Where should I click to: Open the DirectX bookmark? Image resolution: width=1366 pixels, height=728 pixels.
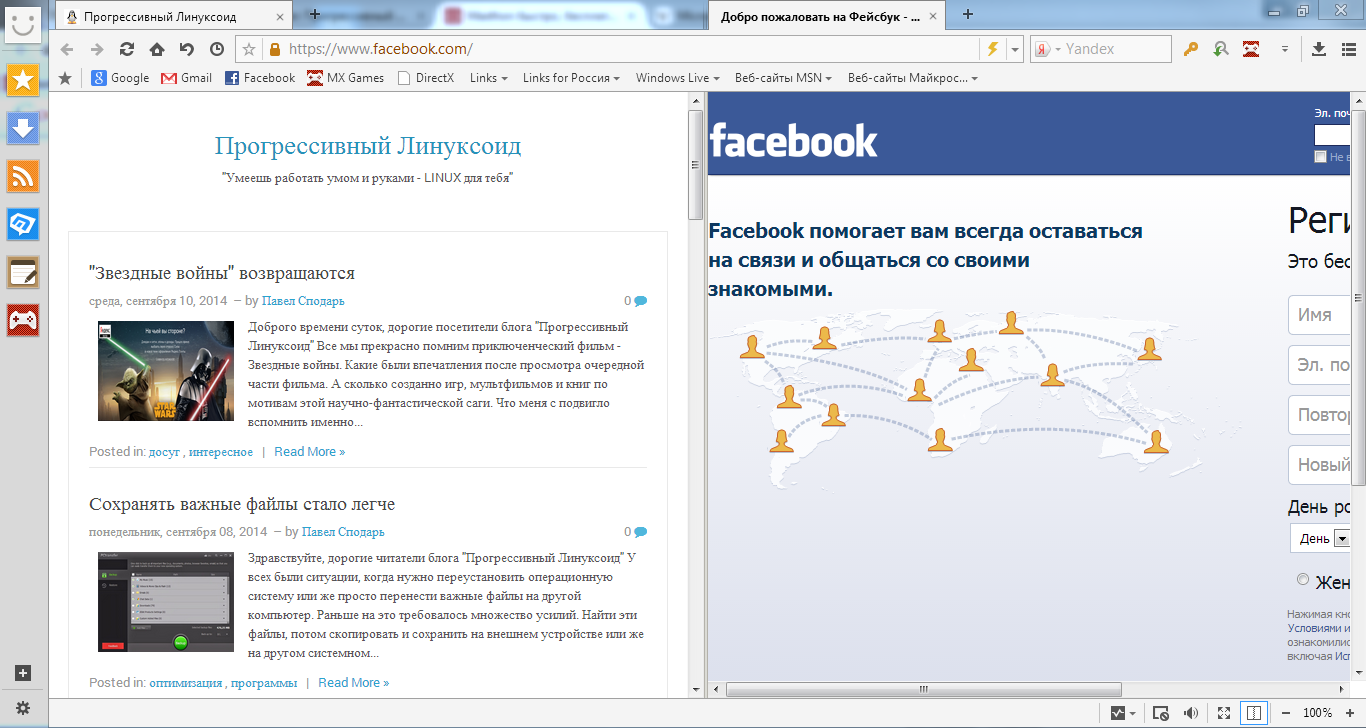[425, 78]
